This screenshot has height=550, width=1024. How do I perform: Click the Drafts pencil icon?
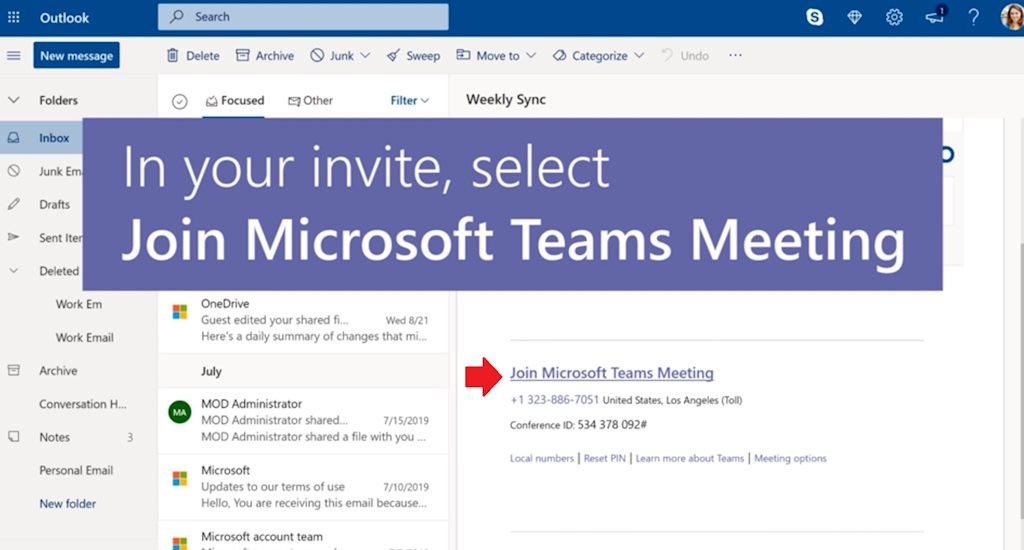(14, 204)
